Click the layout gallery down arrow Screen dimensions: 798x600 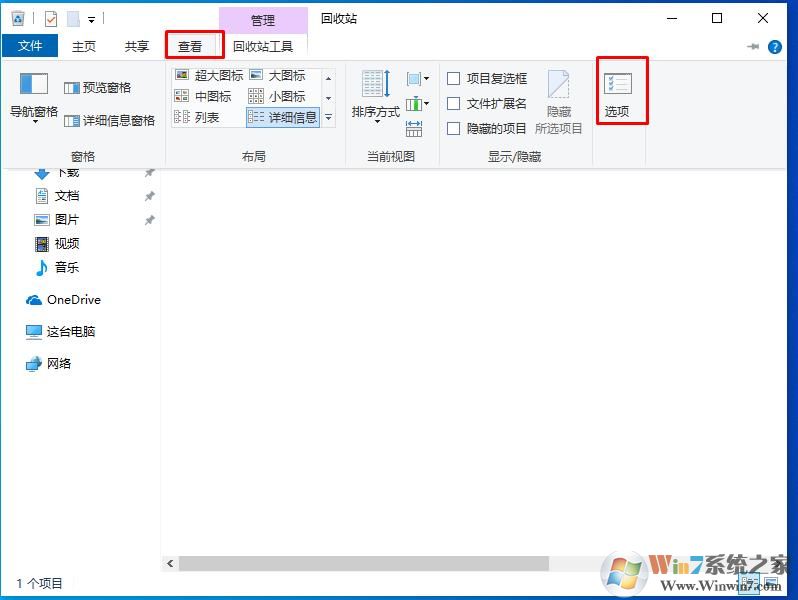[329, 98]
